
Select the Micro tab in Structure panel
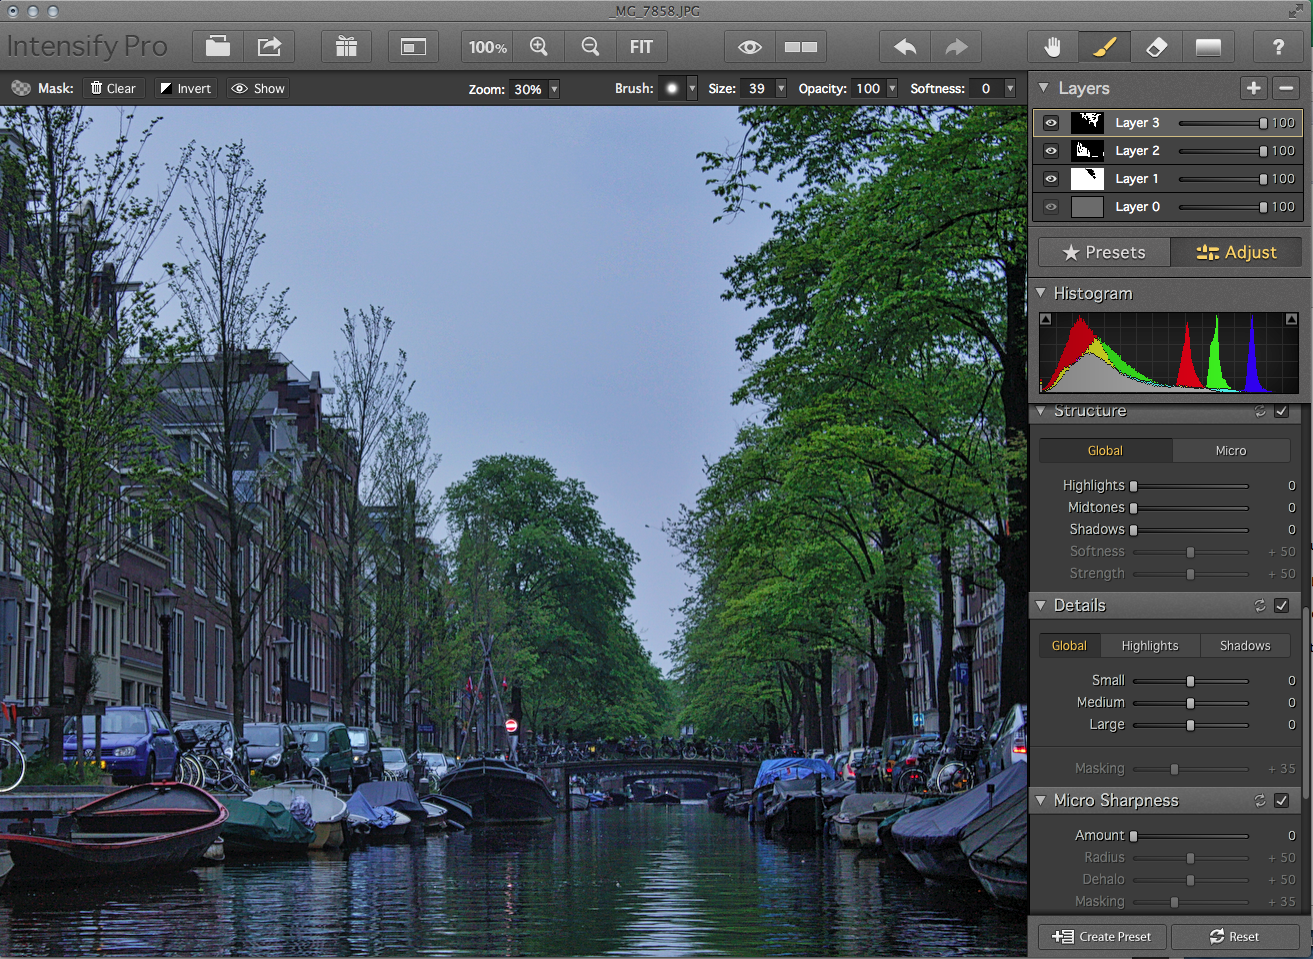[1232, 450]
